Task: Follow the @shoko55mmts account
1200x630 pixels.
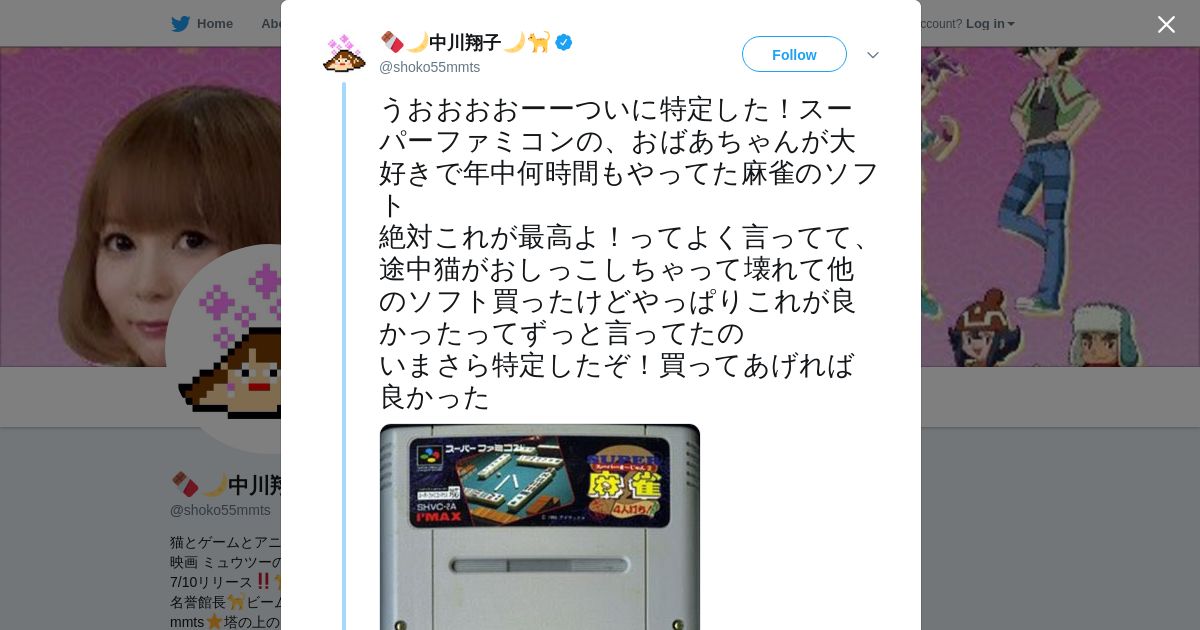Action: point(794,54)
